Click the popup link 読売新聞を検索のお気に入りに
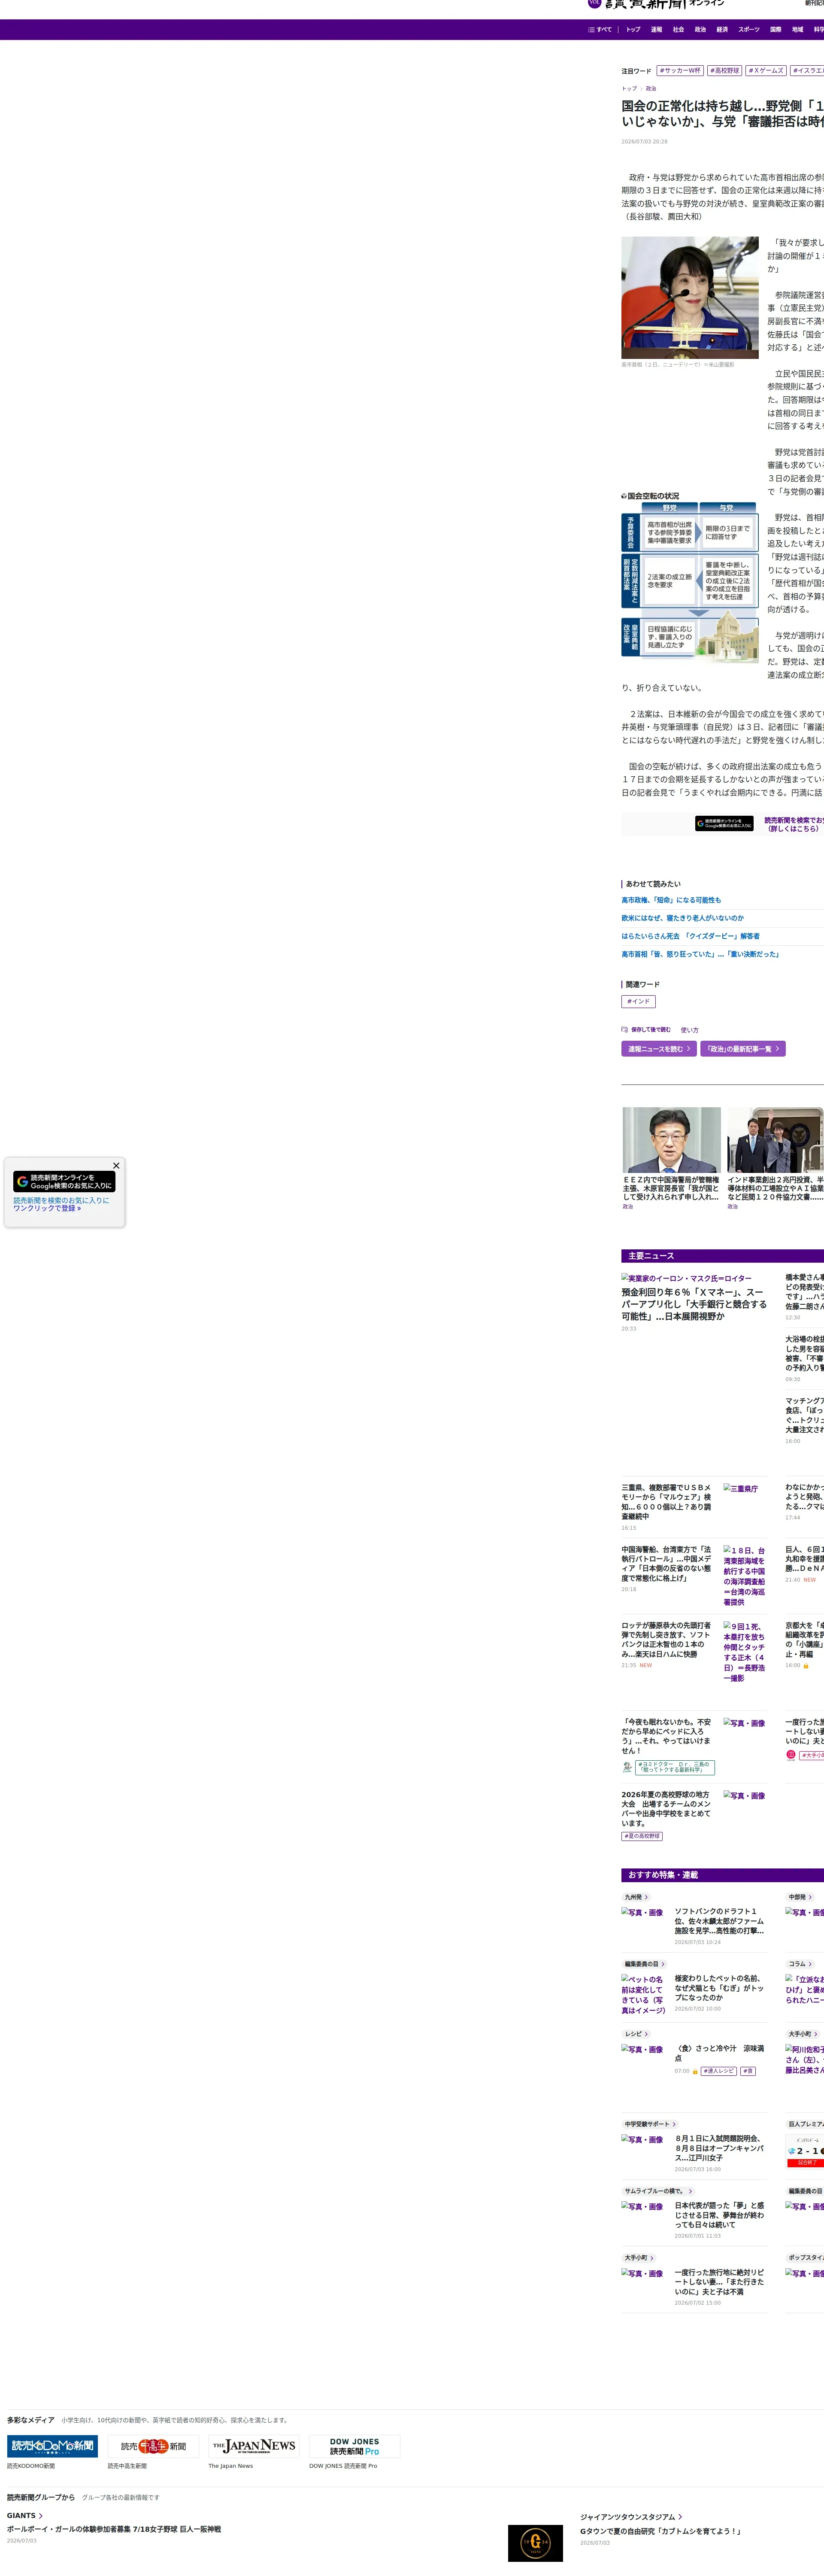 (61, 1204)
